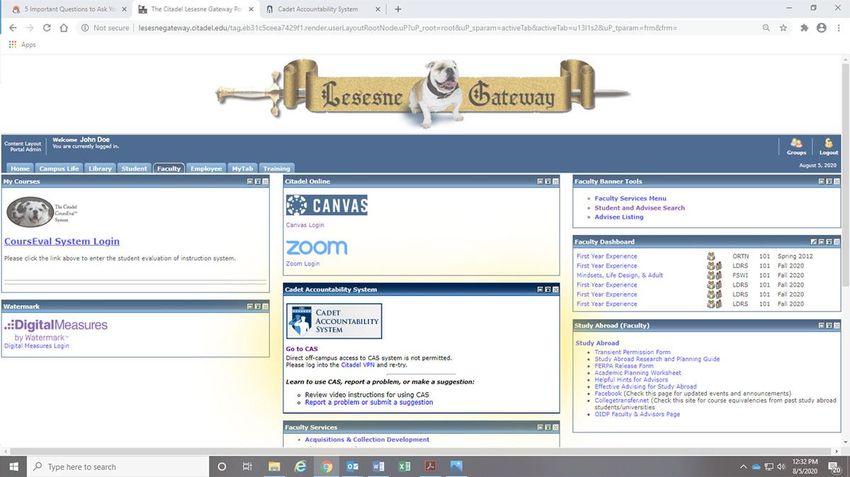Open the Faculty Services Menu link
This screenshot has width=850, height=477.
[x=630, y=198]
